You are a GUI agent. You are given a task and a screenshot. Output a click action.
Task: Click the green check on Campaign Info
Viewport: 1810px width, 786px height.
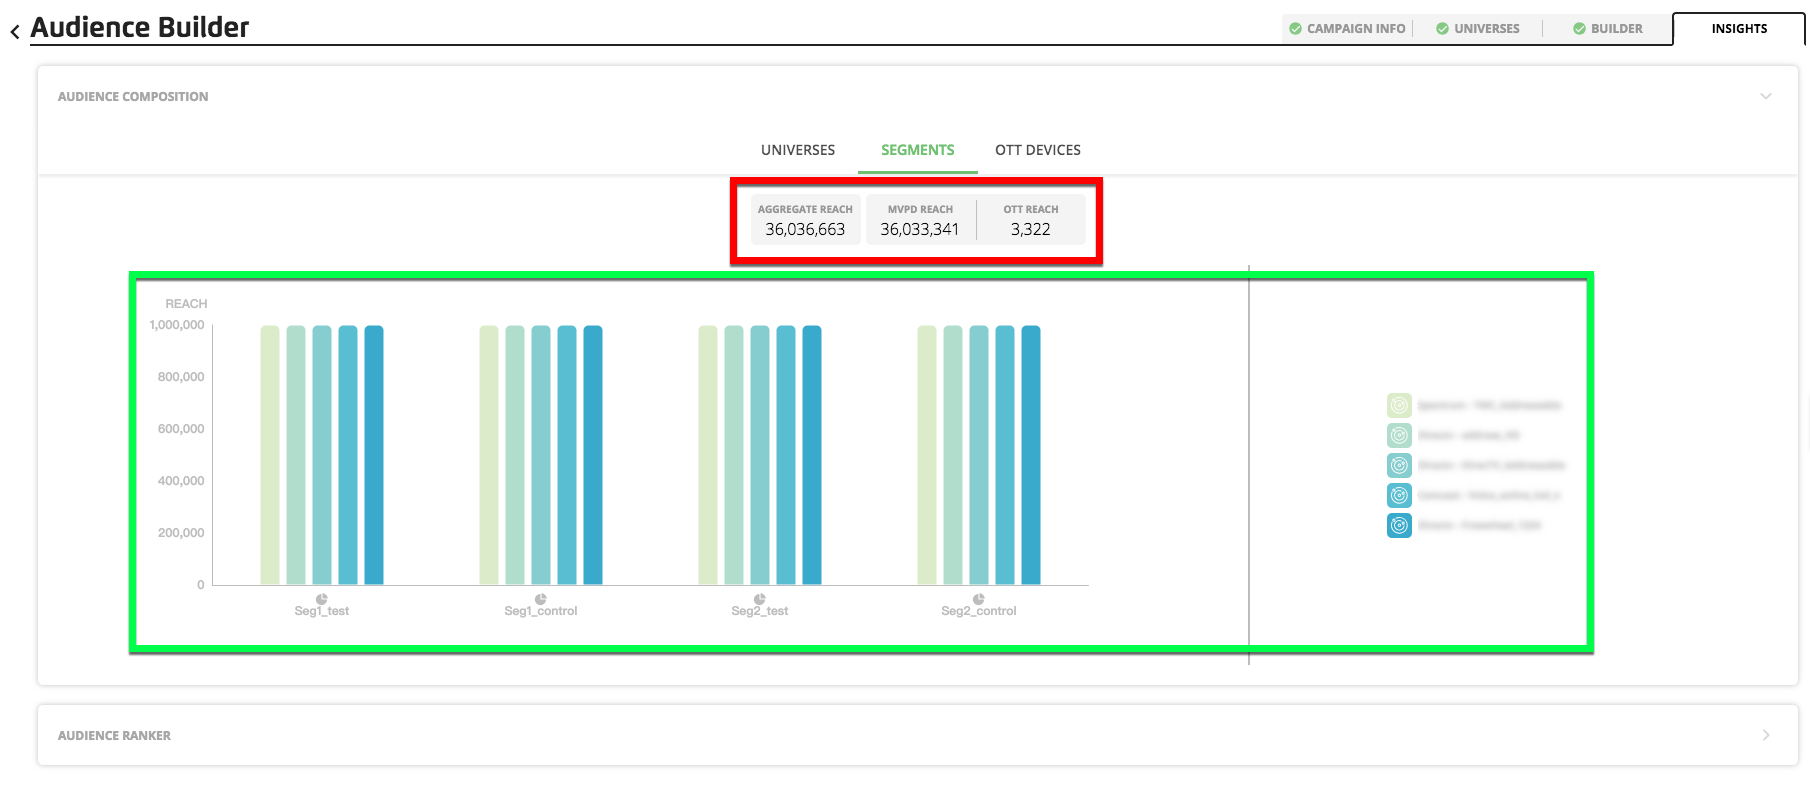[x=1296, y=29]
